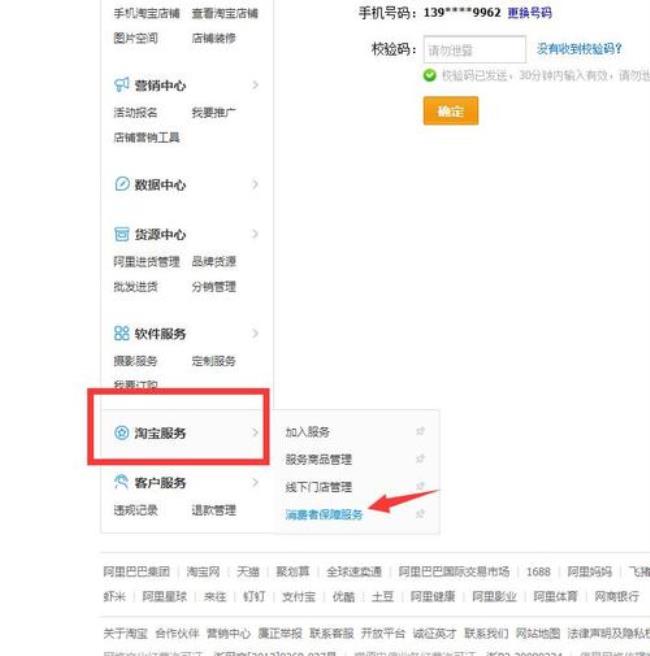Click the 货源中心 box icon
Screen dimensions: 650x656
122,234
